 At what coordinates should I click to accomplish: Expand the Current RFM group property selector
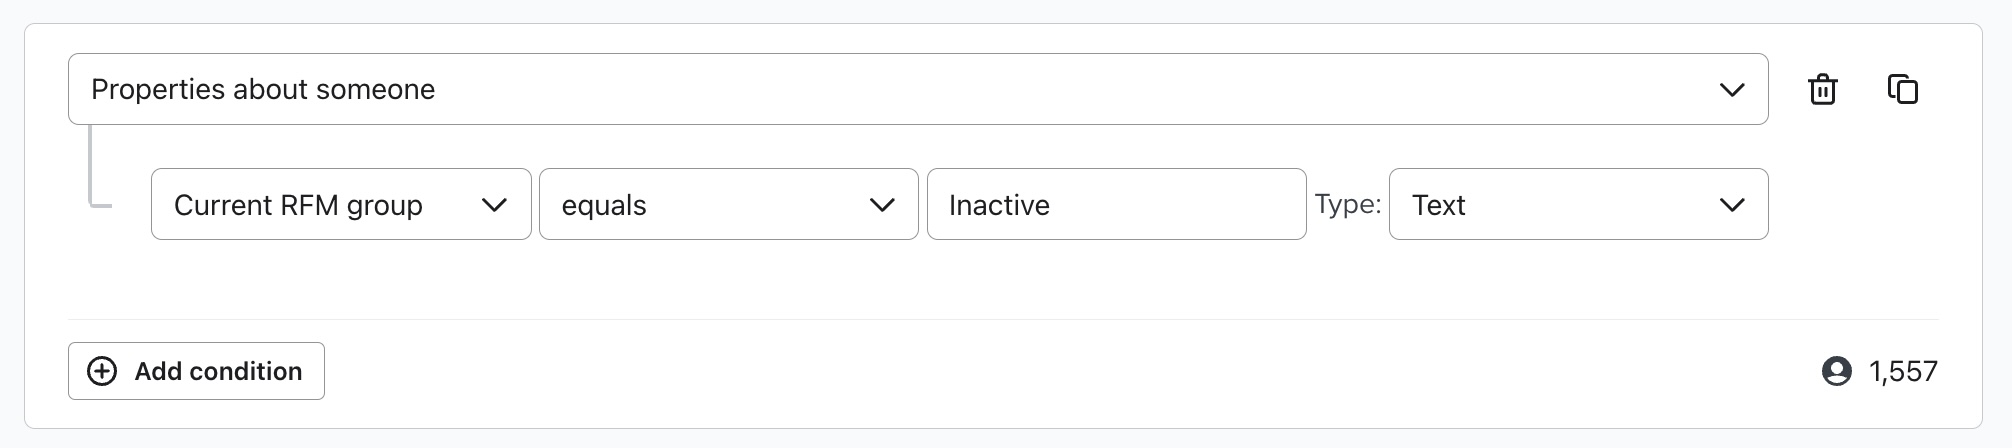coord(340,205)
